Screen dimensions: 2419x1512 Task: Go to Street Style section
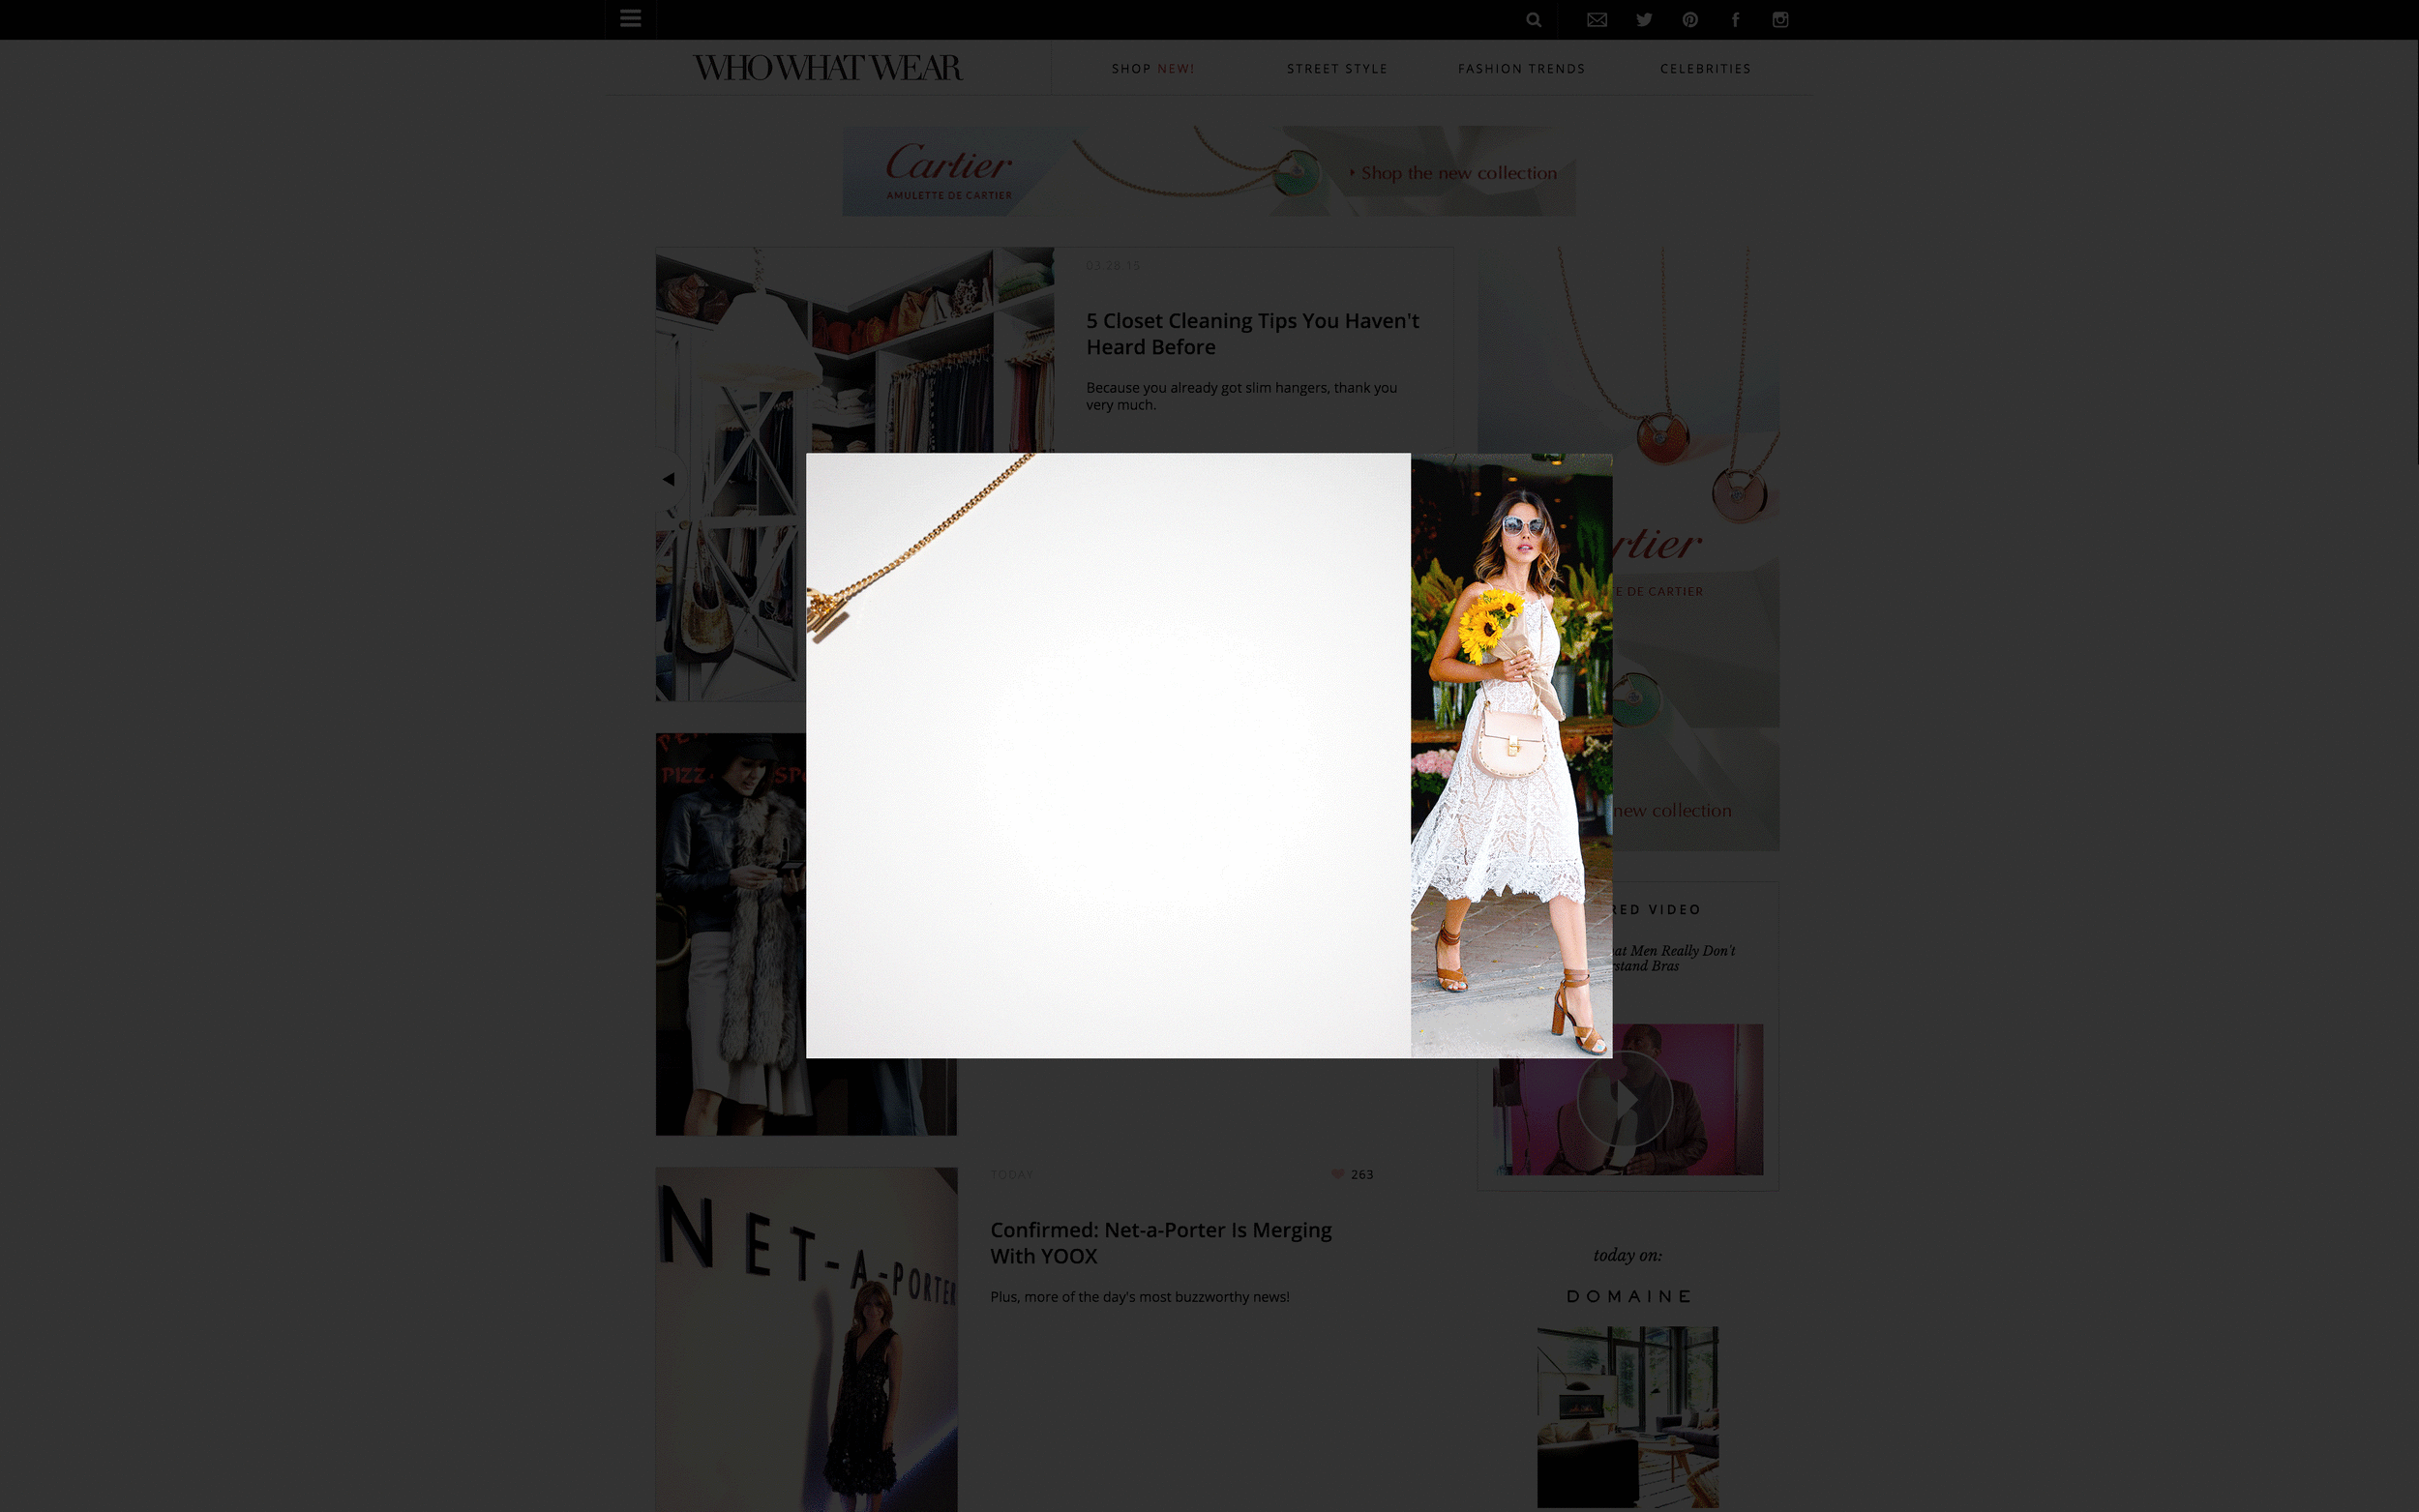click(x=1337, y=69)
